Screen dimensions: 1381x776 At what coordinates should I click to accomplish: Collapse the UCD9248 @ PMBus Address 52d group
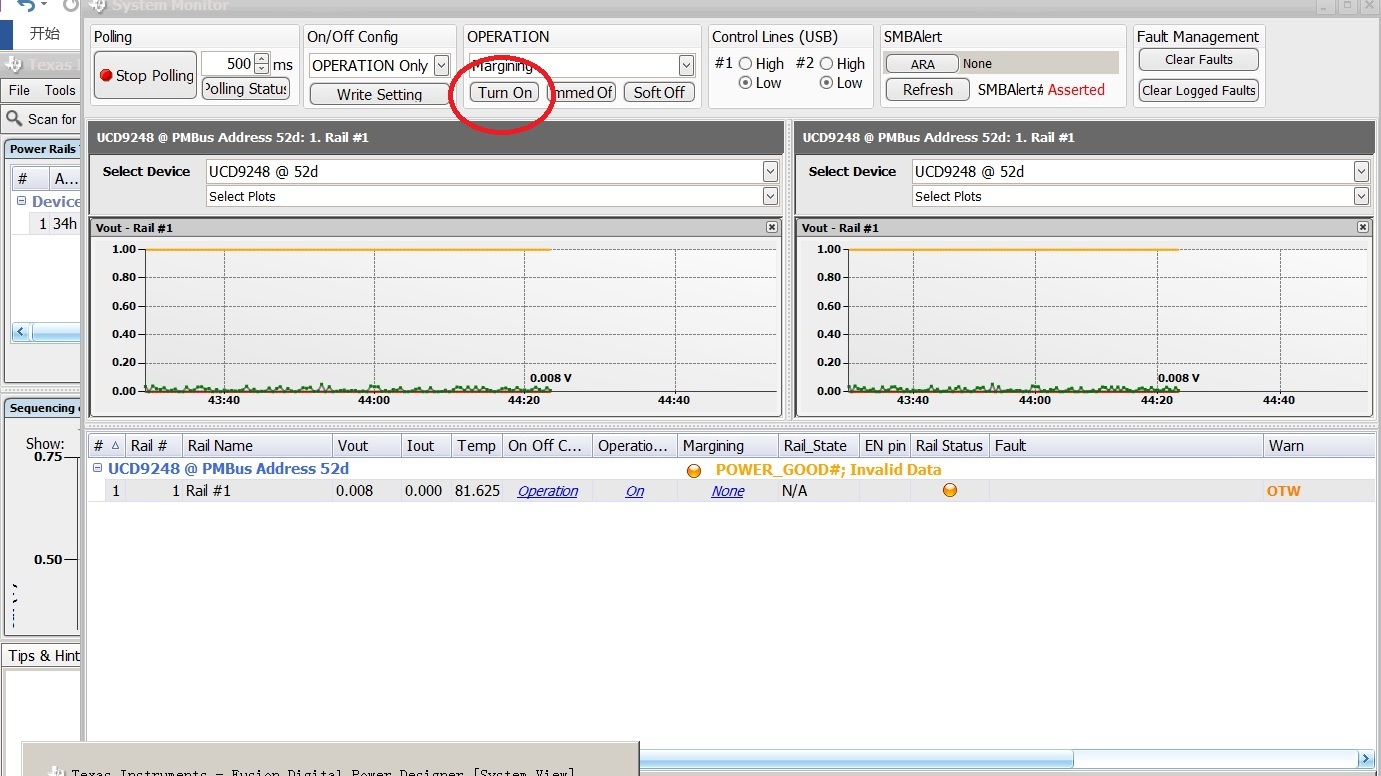coord(98,468)
